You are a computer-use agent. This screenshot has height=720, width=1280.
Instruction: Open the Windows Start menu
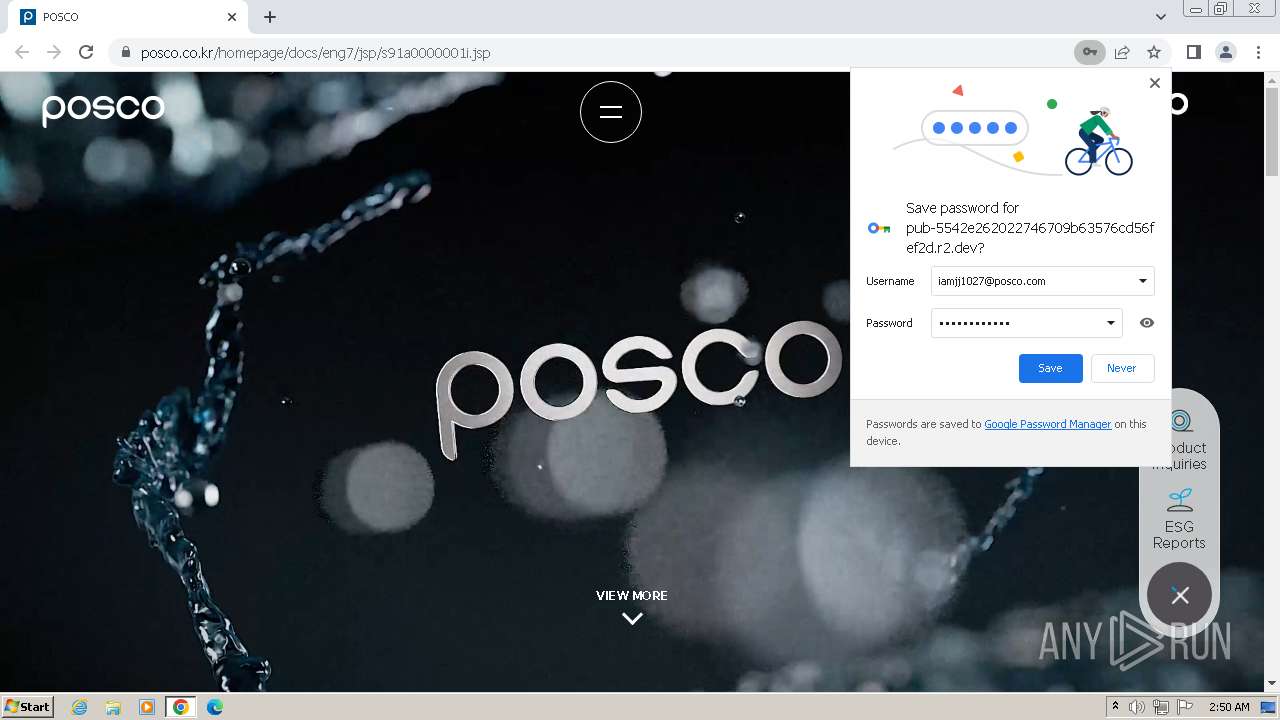pos(28,707)
